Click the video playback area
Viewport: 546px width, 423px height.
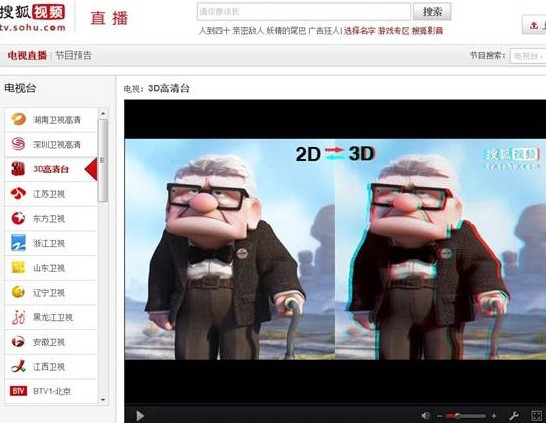coord(335,252)
